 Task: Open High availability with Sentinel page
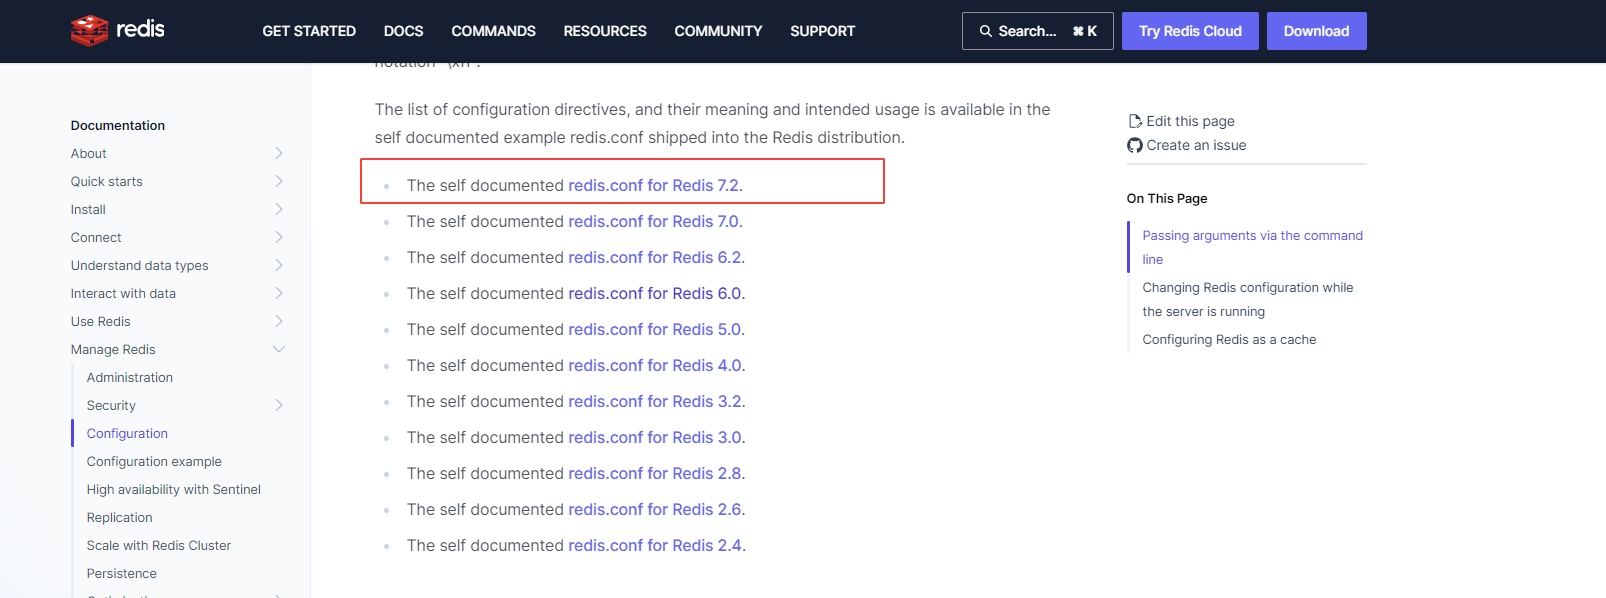174,489
